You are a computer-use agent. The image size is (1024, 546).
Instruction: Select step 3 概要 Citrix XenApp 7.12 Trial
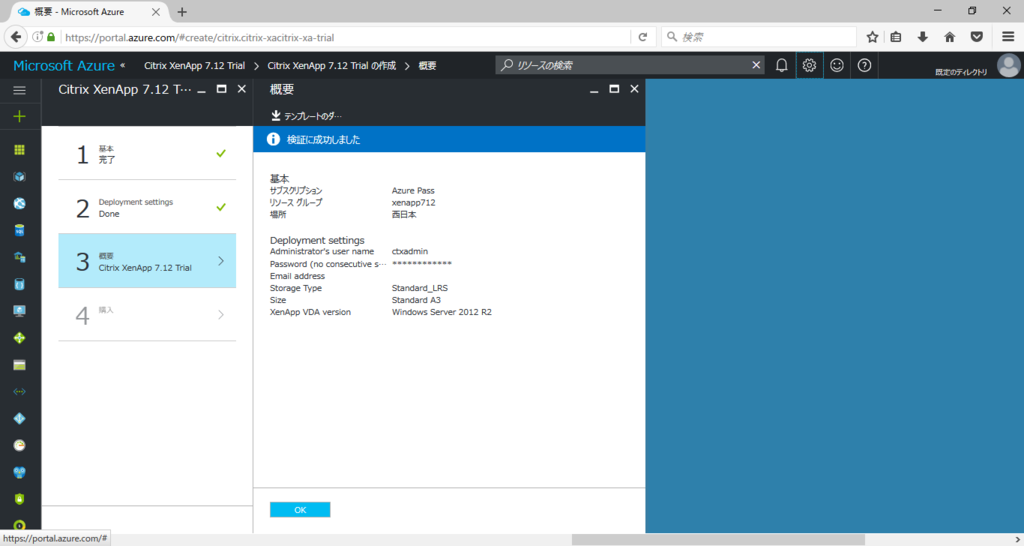click(147, 261)
